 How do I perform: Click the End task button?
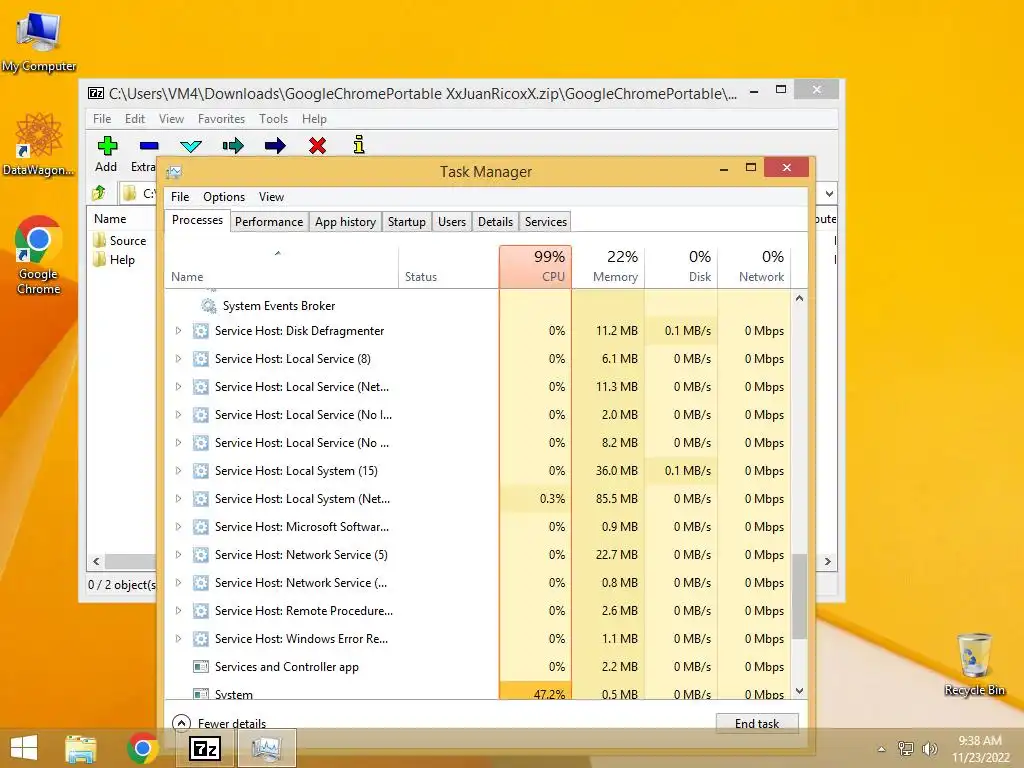(757, 724)
